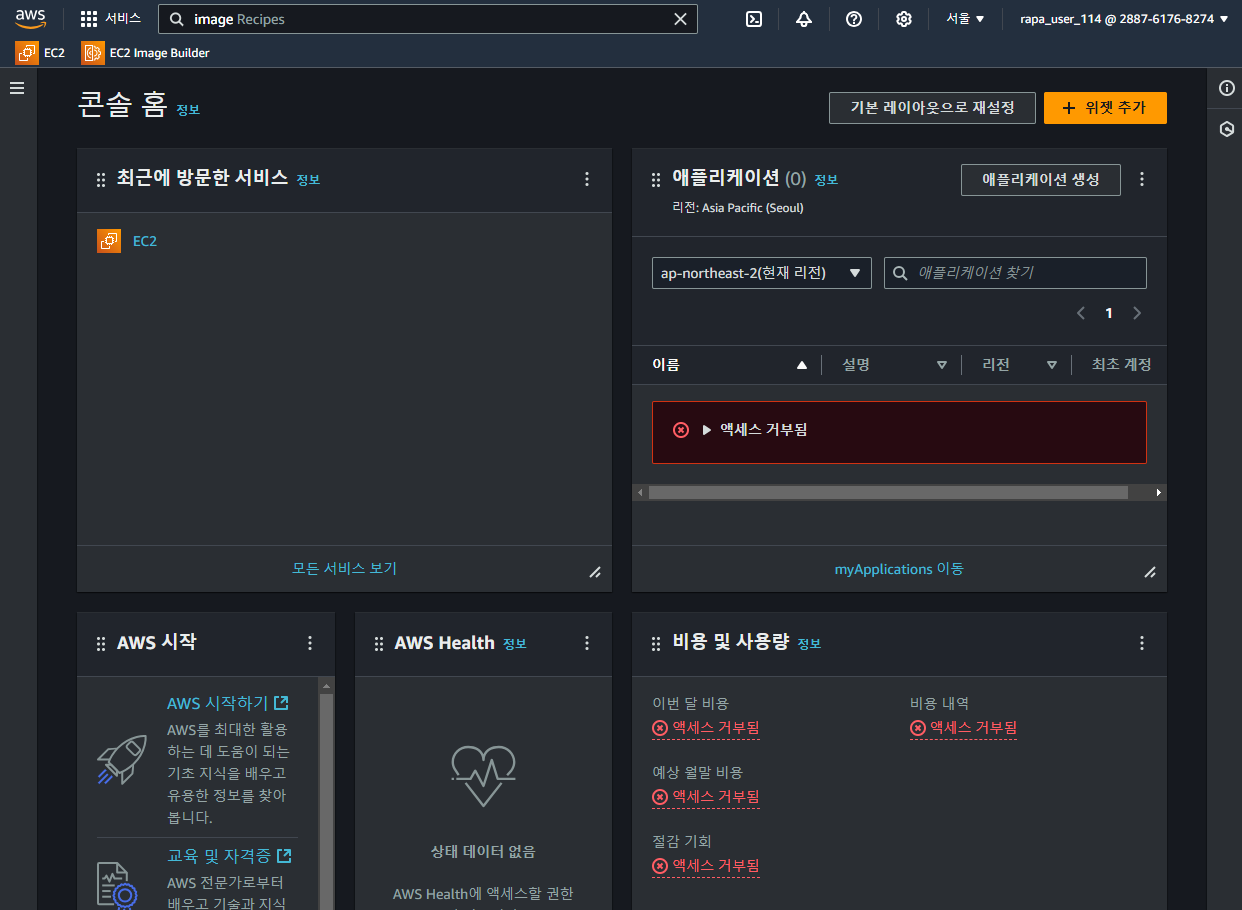The image size is (1242, 910).
Task: Click Access denied under Savings opportunities
Action: pos(706,866)
